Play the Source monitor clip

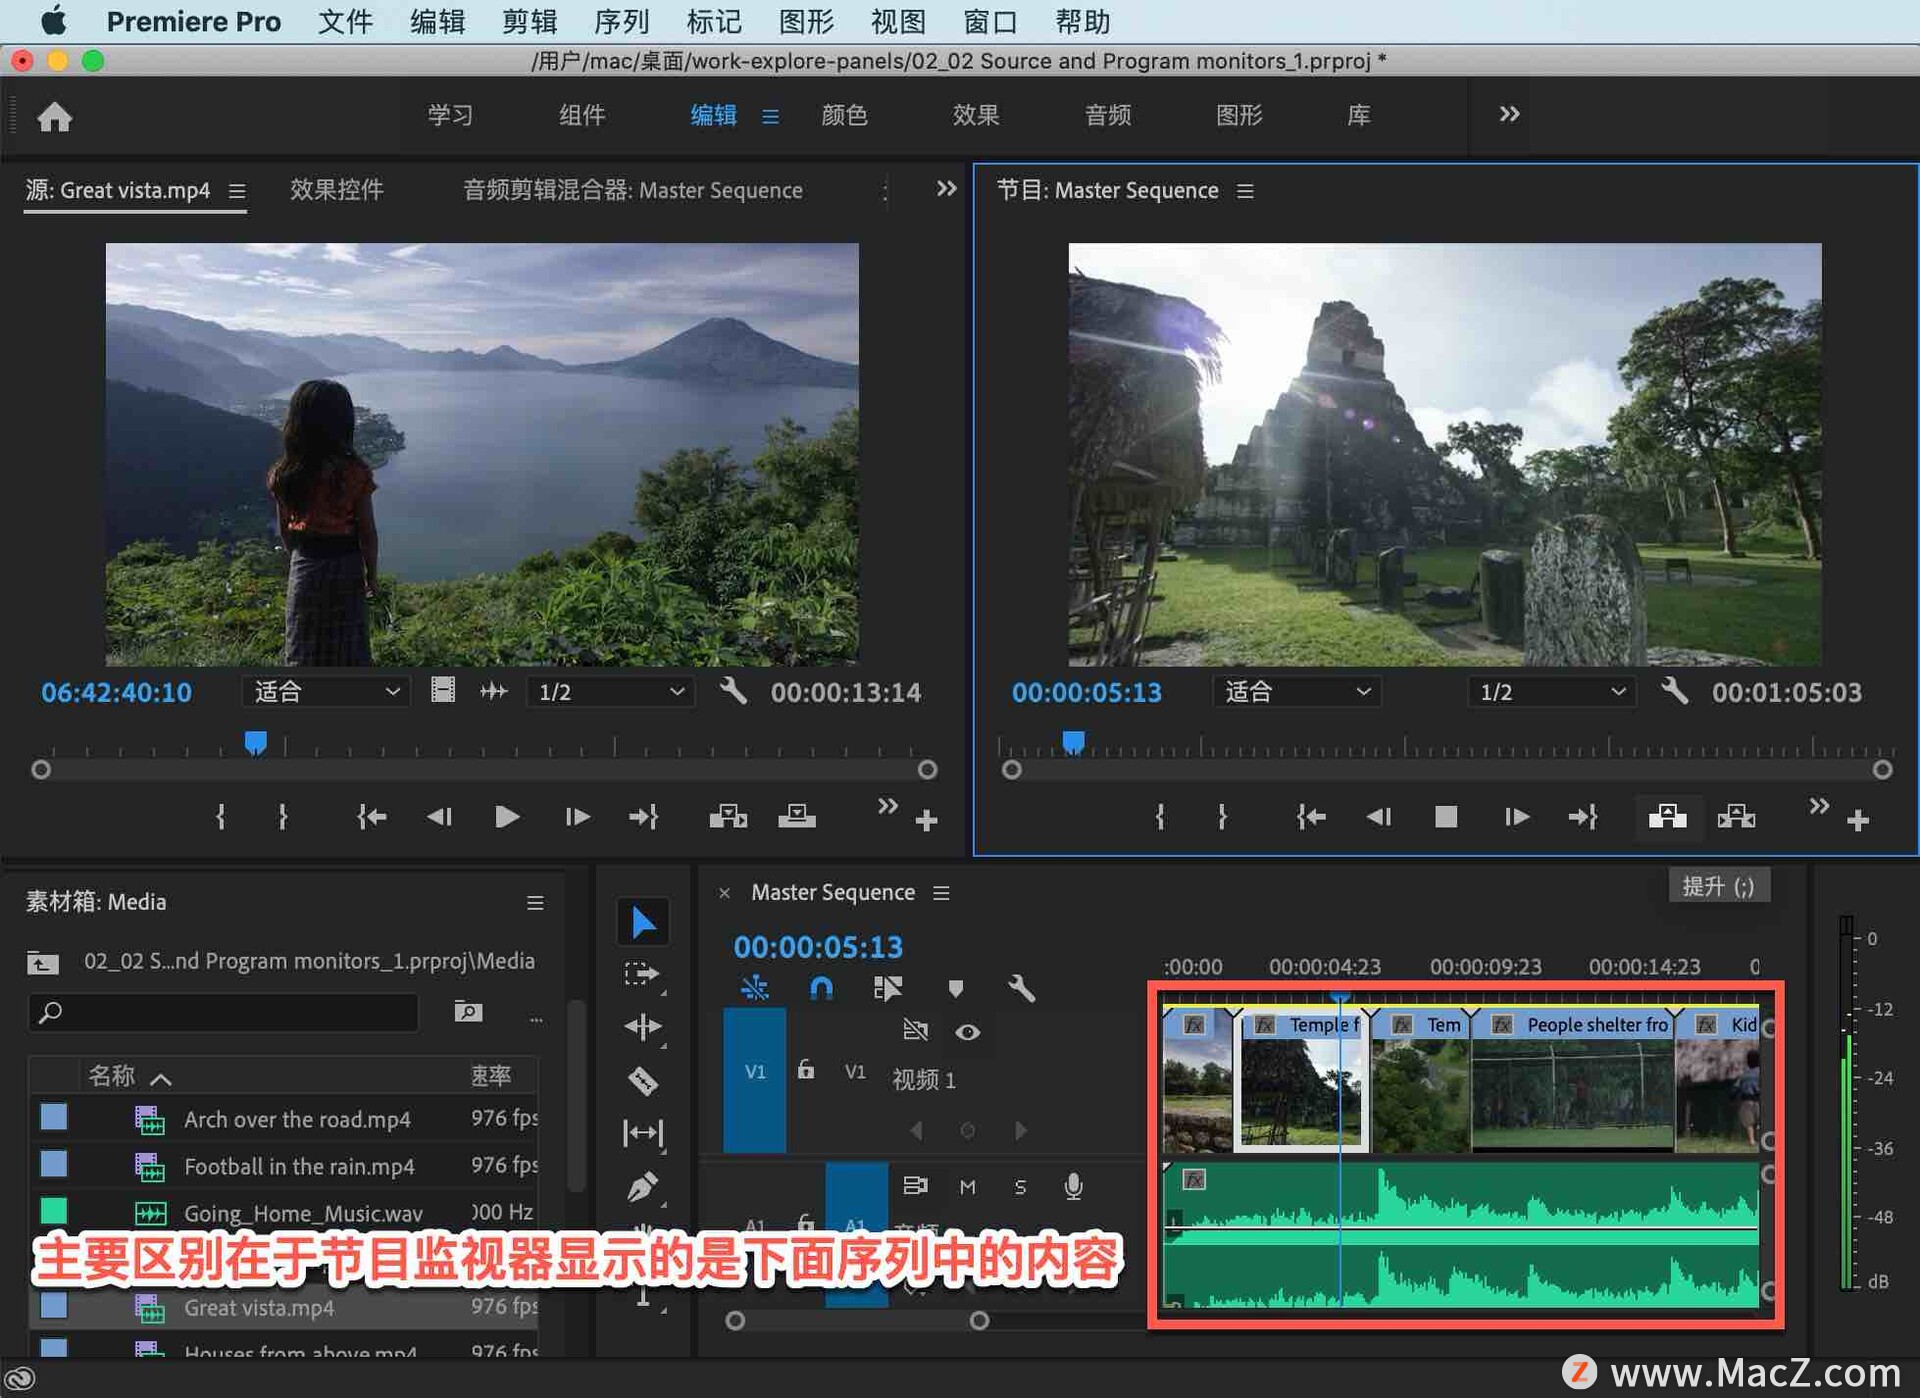coord(507,817)
